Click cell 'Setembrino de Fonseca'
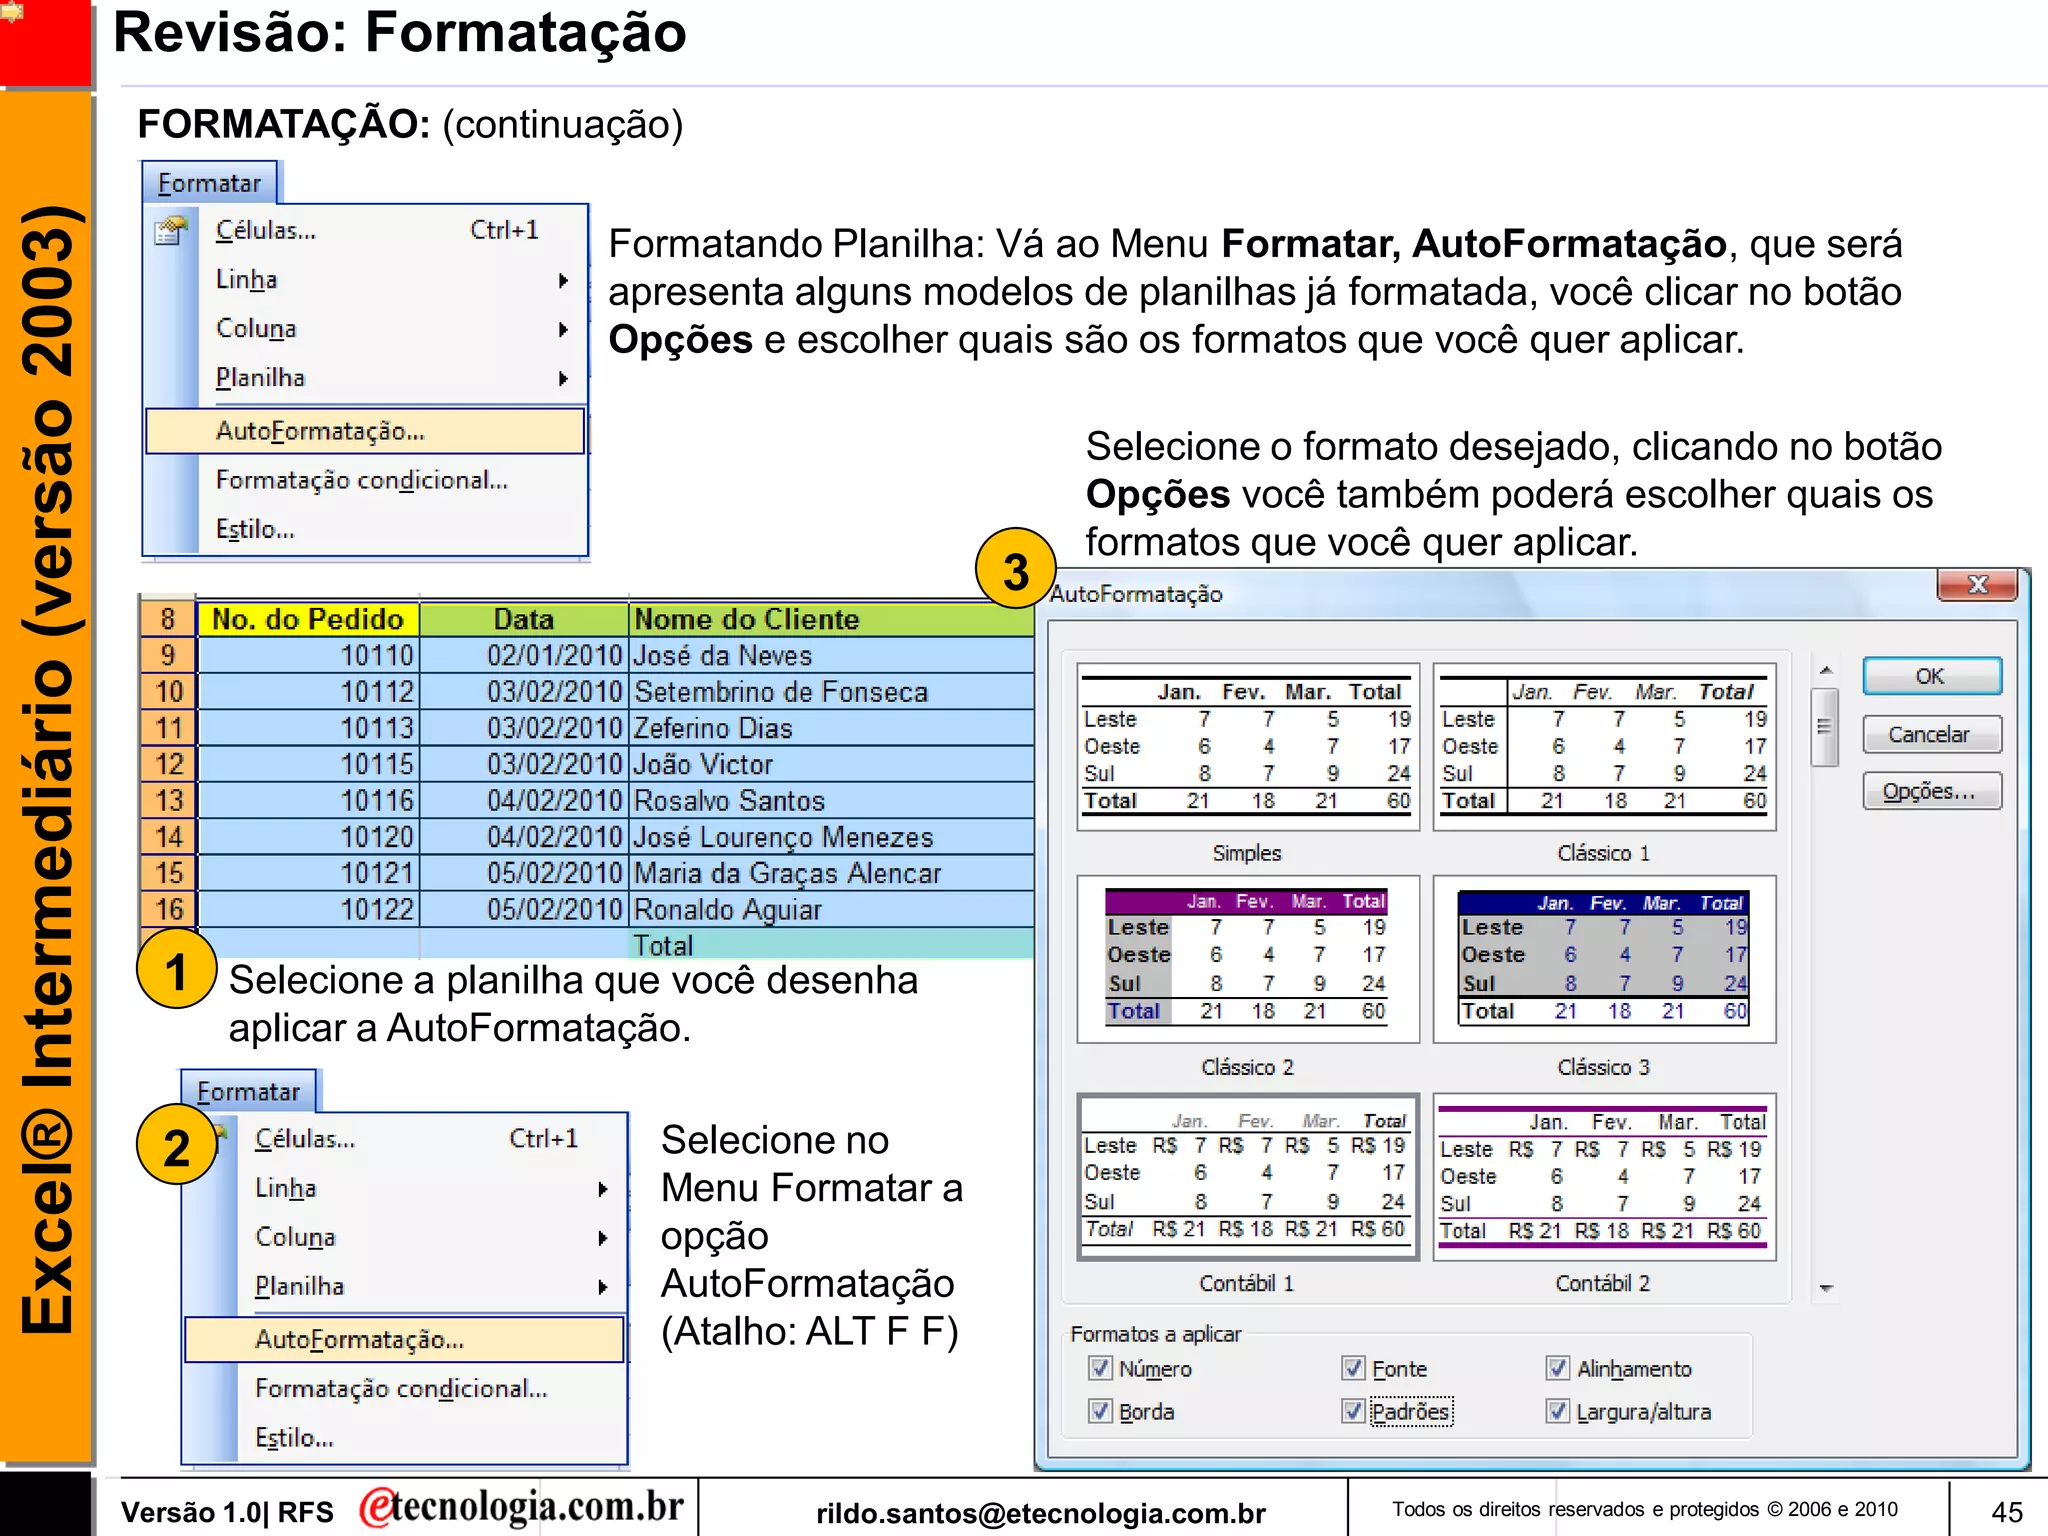This screenshot has width=2048, height=1536. pos(832,692)
